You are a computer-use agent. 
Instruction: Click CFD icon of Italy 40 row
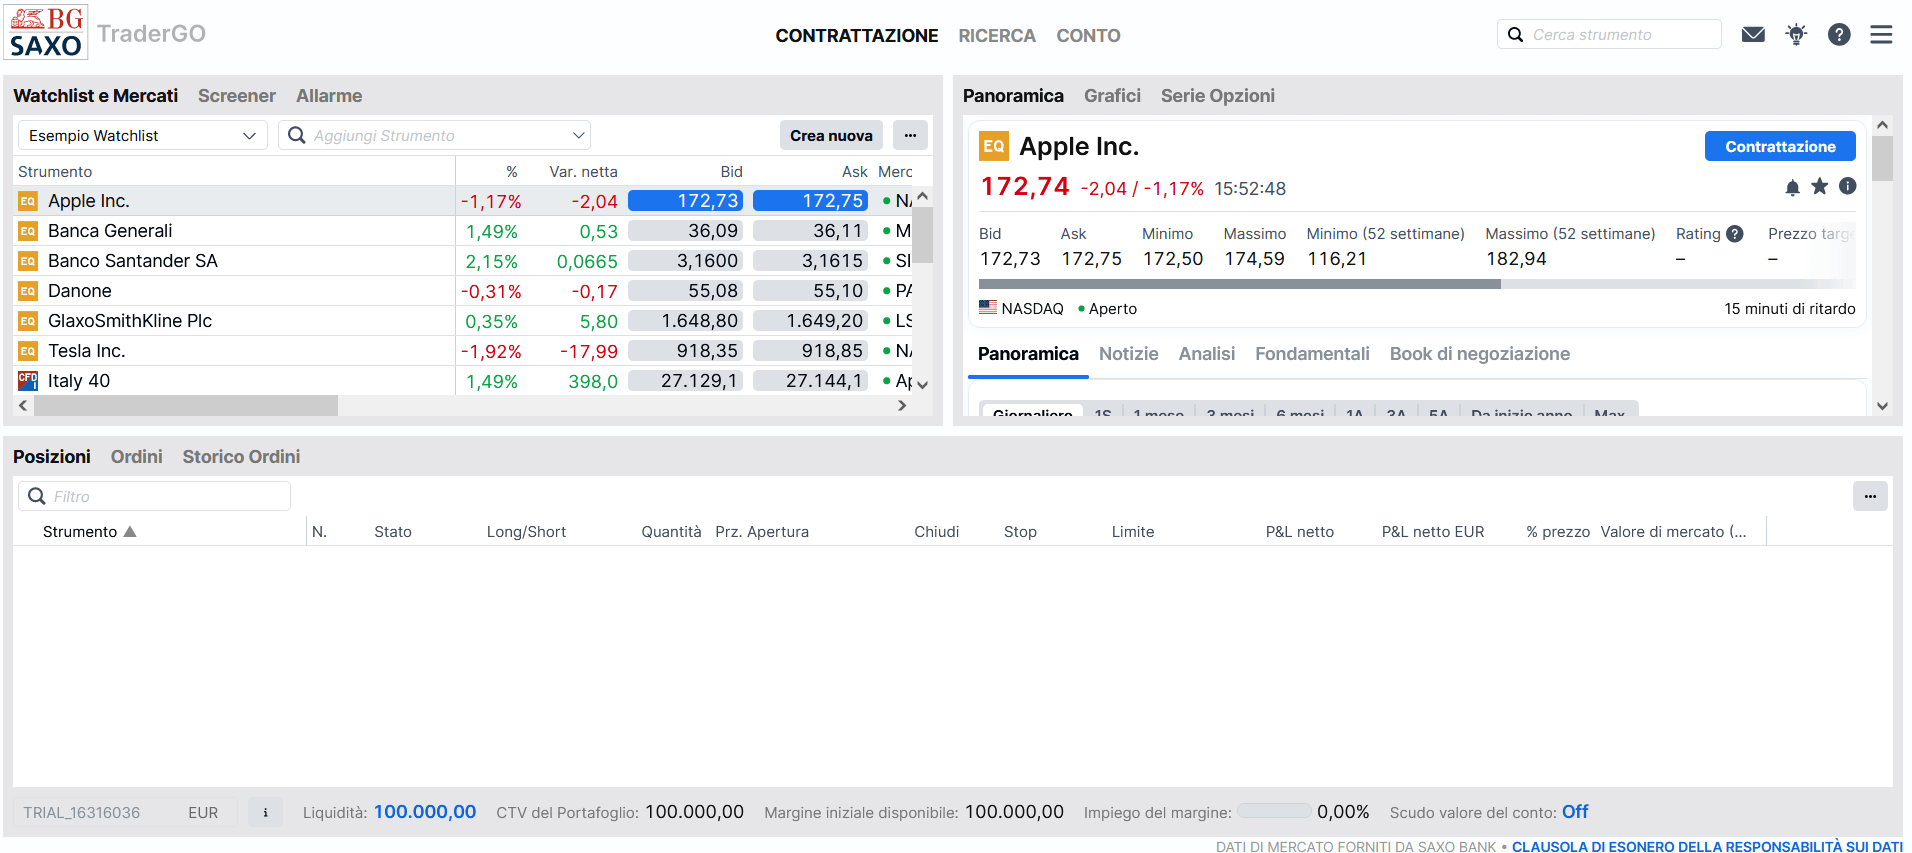click(28, 381)
